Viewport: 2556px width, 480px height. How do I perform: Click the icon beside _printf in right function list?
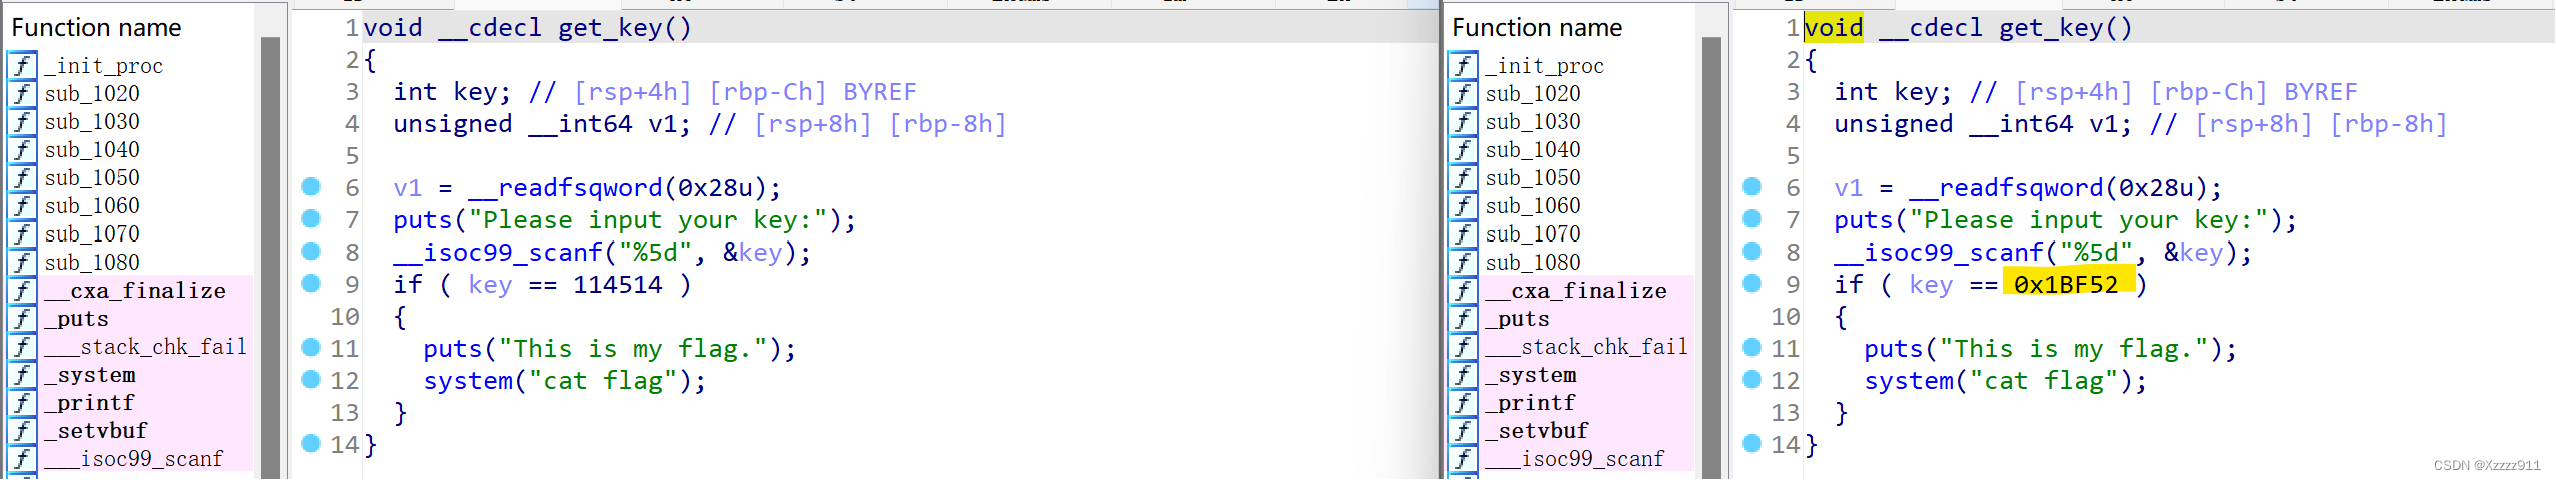coord(1463,403)
